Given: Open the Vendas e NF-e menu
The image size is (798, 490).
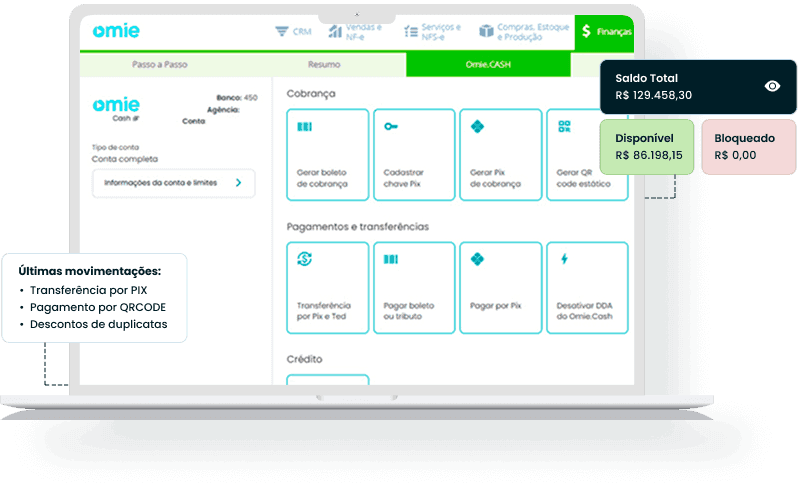Looking at the screenshot, I should (x=355, y=32).
